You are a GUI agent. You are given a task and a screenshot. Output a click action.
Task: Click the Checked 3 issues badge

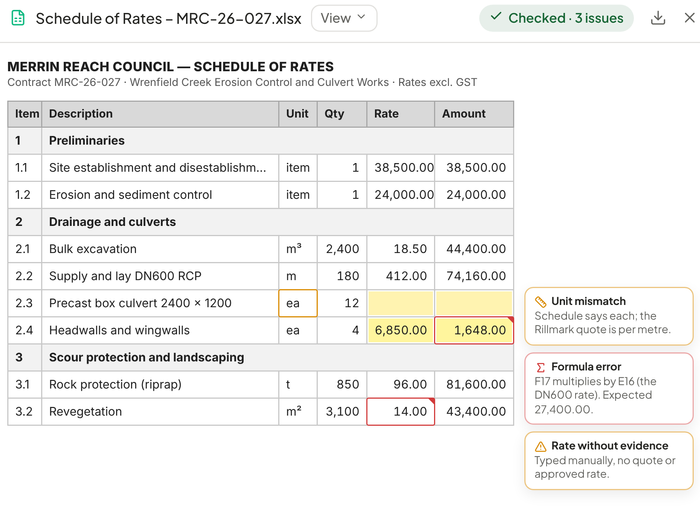[556, 18]
